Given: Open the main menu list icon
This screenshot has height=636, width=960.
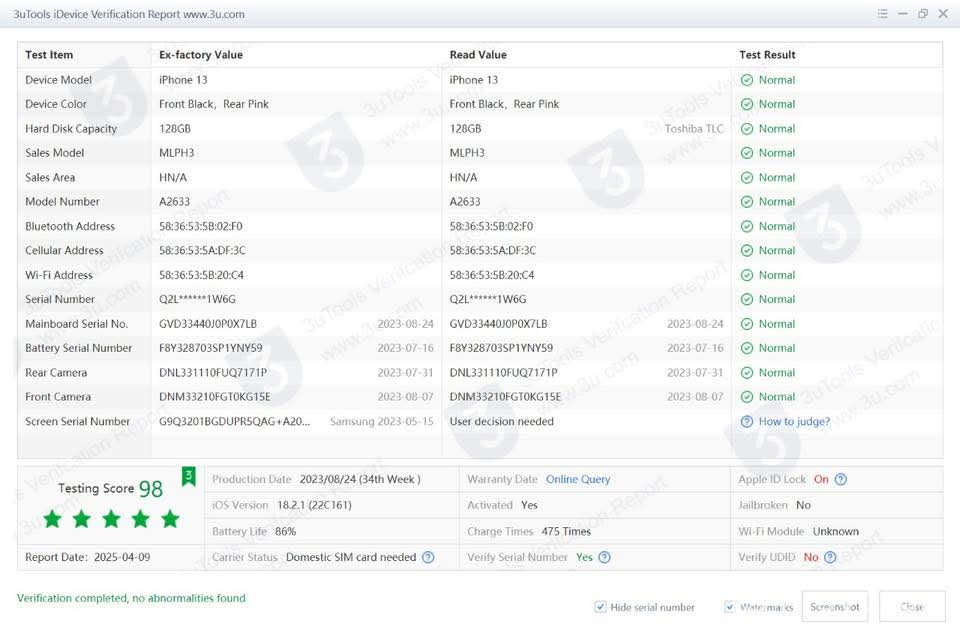Looking at the screenshot, I should (x=882, y=14).
